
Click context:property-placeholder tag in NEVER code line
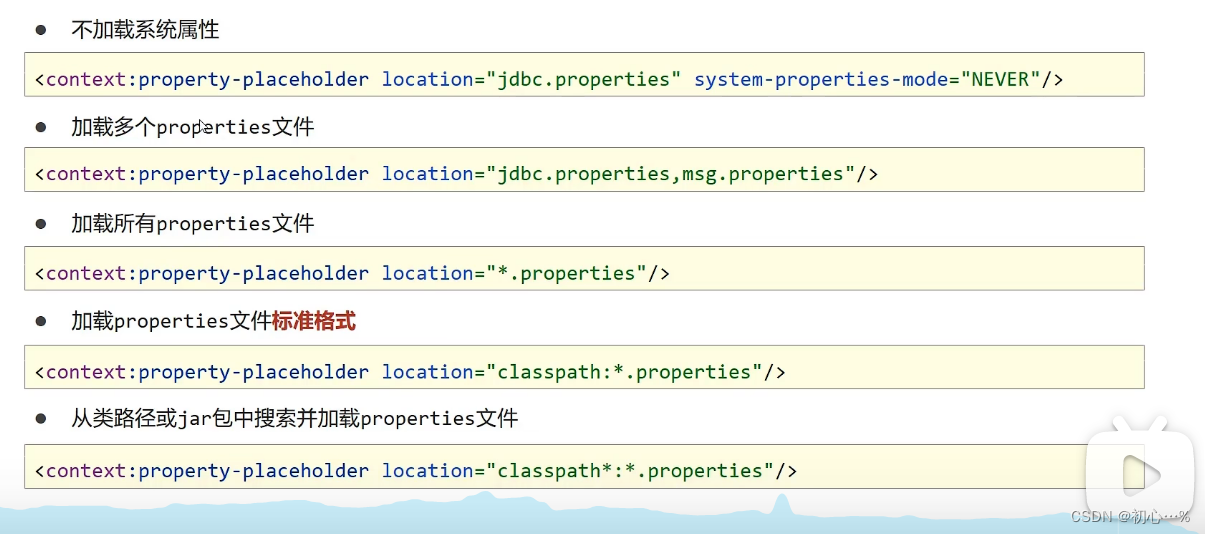[207, 79]
